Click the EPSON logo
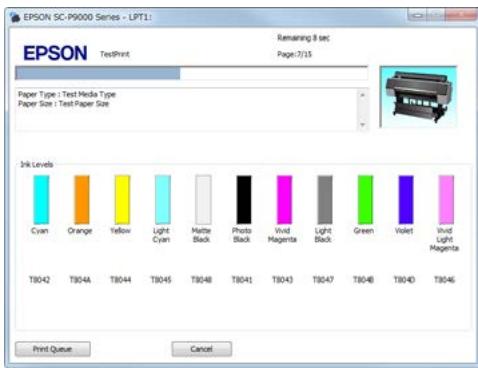The width and height of the screenshot is (478, 368). (55, 53)
